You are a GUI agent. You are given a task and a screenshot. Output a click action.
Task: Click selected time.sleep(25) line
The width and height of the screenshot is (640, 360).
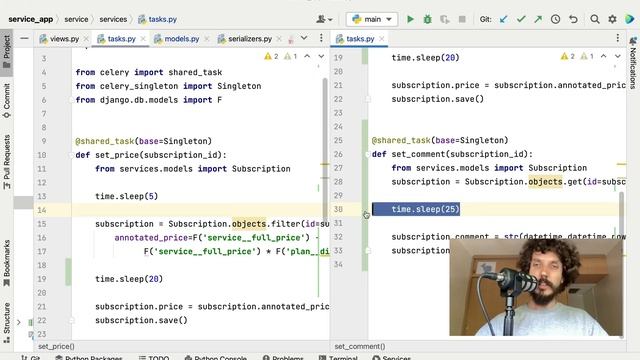click(416, 209)
